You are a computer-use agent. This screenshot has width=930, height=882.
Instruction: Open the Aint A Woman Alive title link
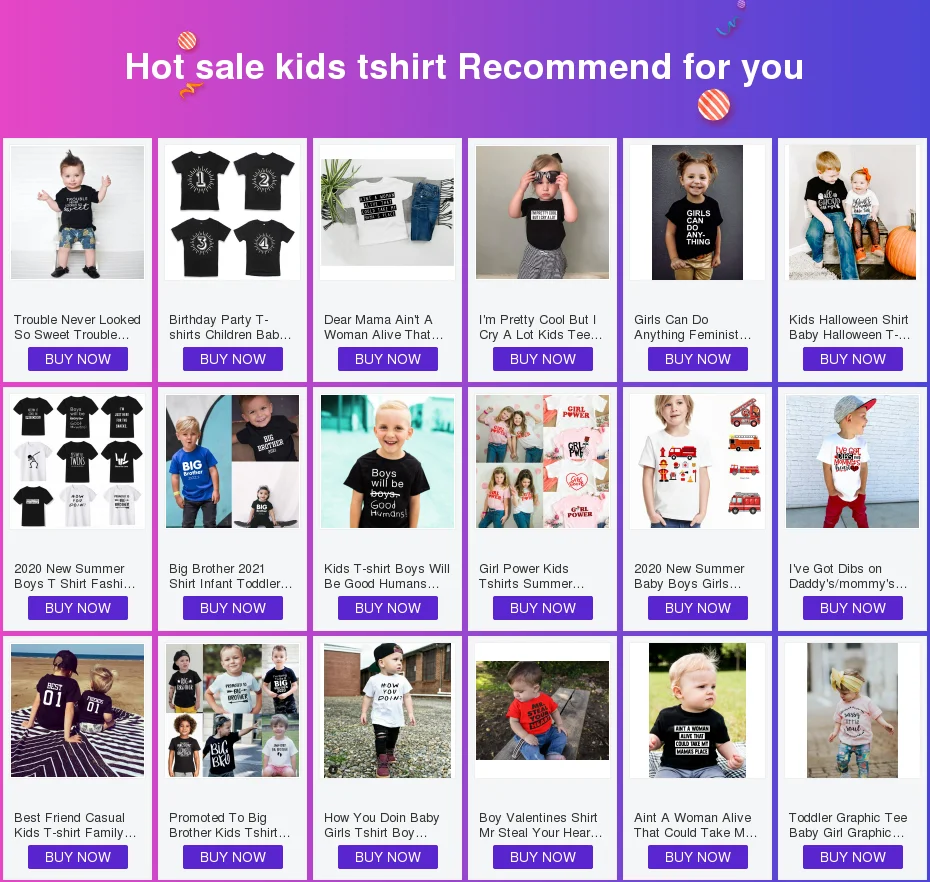pyautogui.click(x=695, y=825)
